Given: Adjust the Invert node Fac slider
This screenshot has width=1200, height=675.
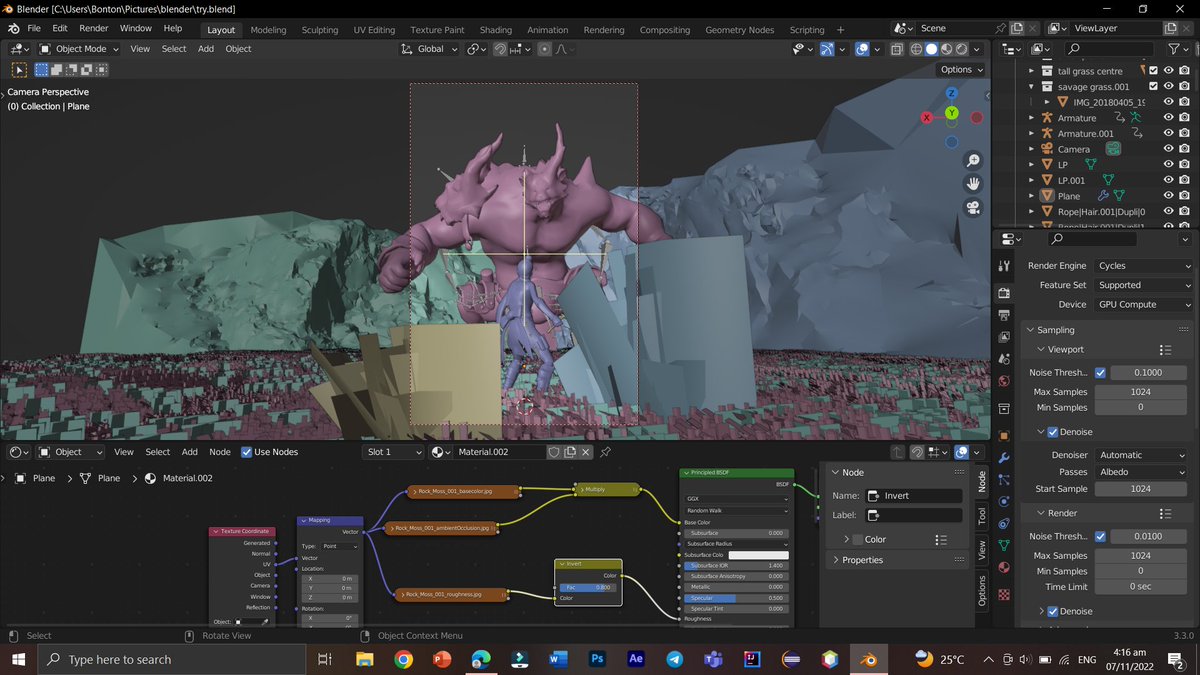Looking at the screenshot, I should (588, 587).
